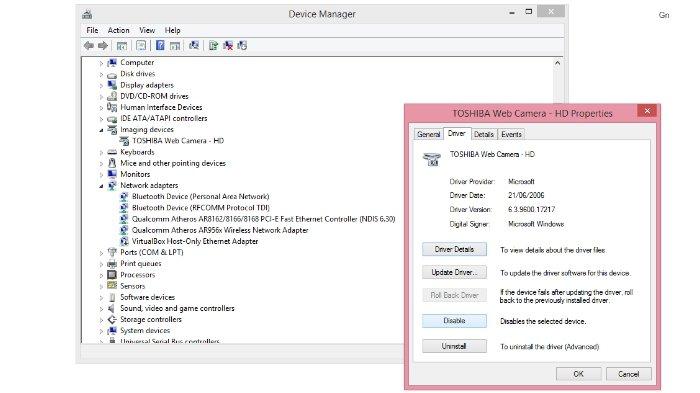Click the Back arrow in Device Manager toolbar
700x393 pixels.
coord(89,46)
